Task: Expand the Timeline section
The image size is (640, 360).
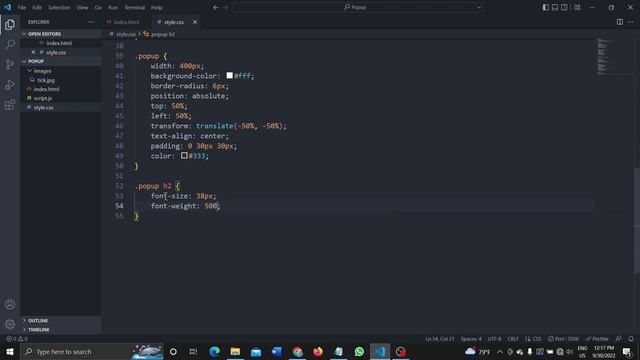Action: point(60,329)
